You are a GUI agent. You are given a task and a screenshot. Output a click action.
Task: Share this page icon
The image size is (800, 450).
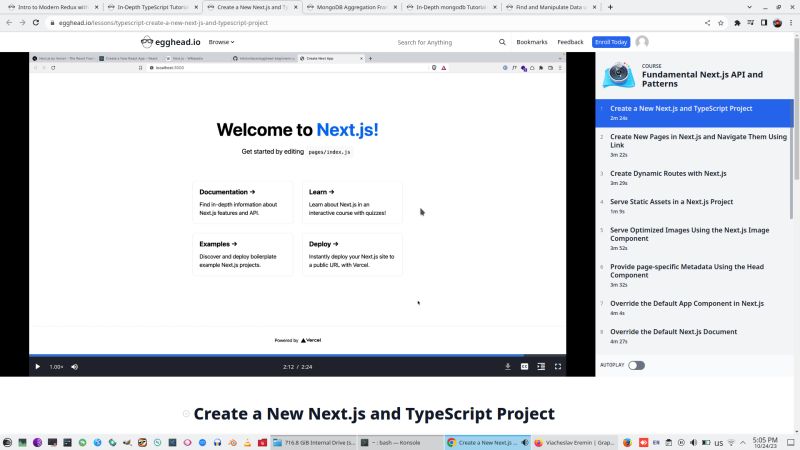pyautogui.click(x=707, y=22)
